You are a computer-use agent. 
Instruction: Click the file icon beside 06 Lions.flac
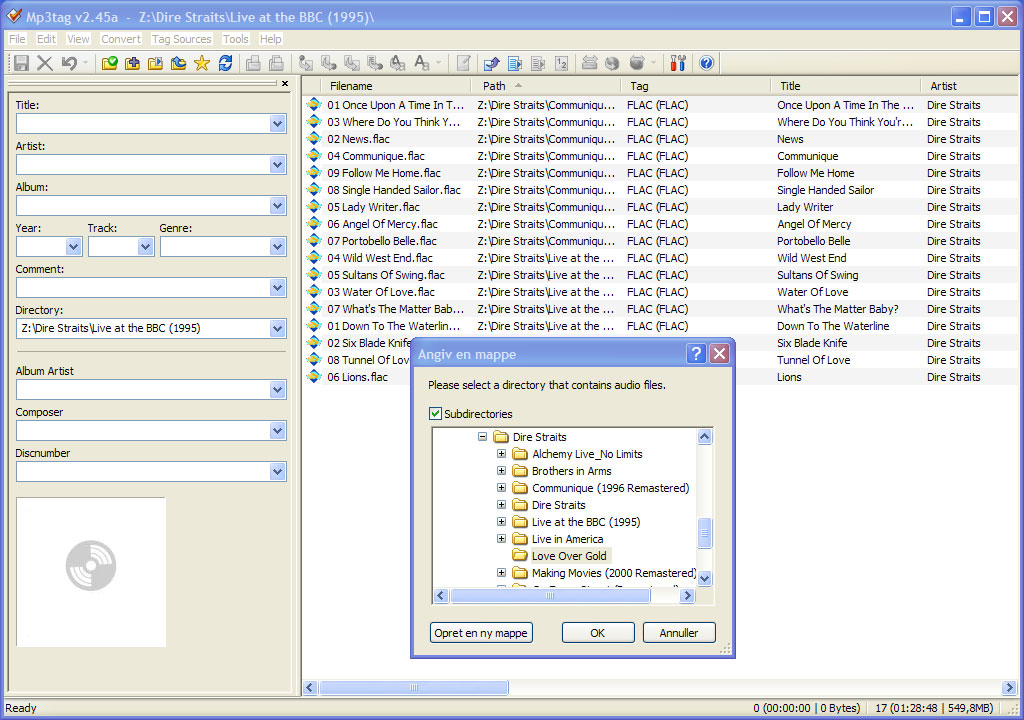(x=314, y=376)
